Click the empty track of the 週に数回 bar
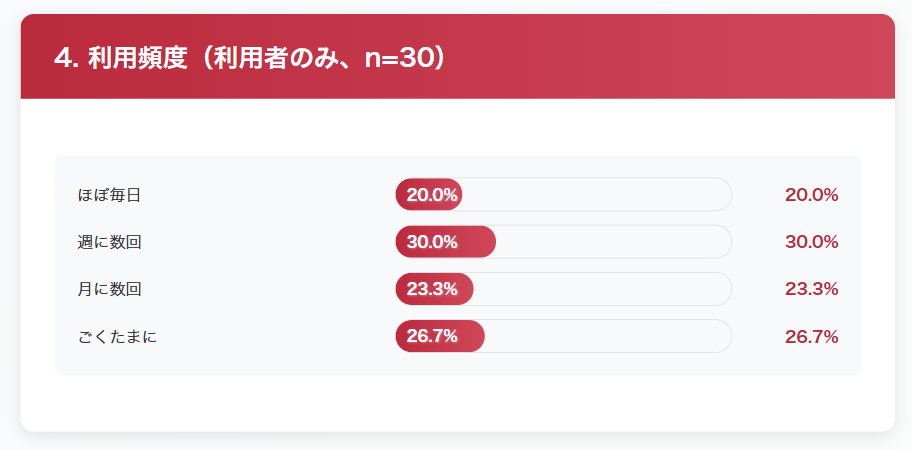This screenshot has height=450, width=912. coord(614,242)
